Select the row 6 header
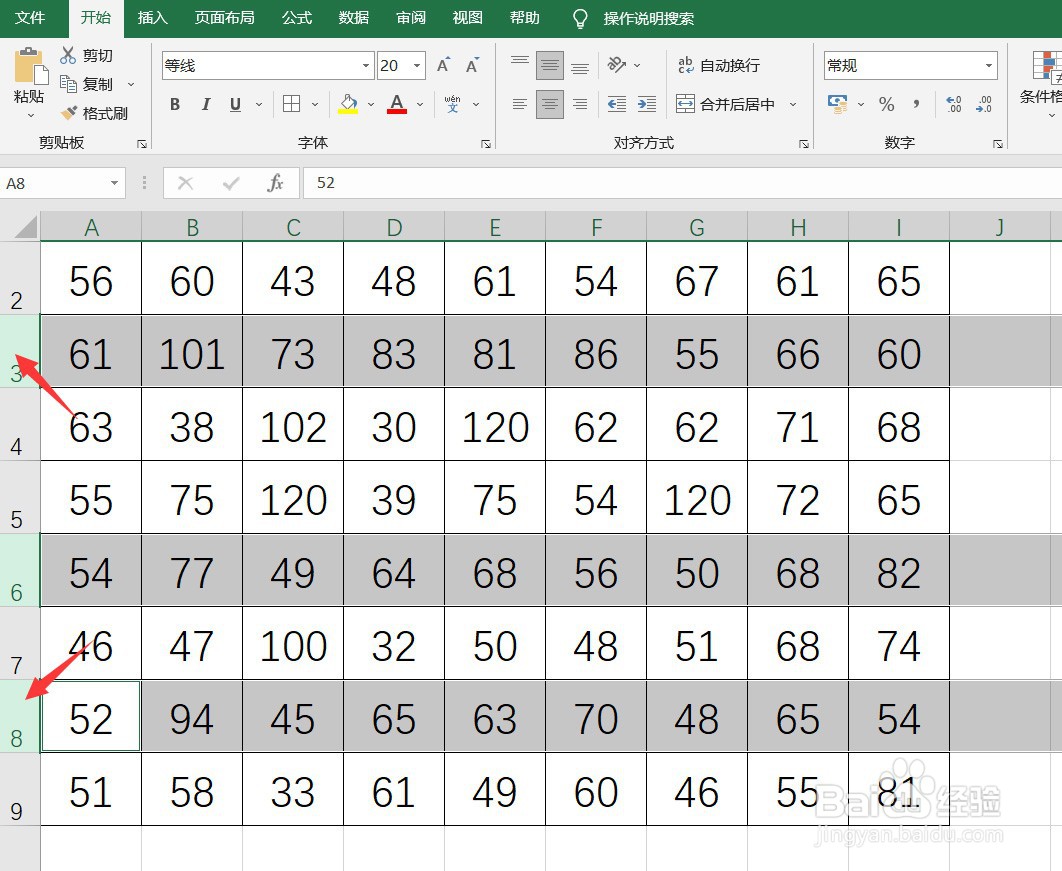 click(20, 570)
